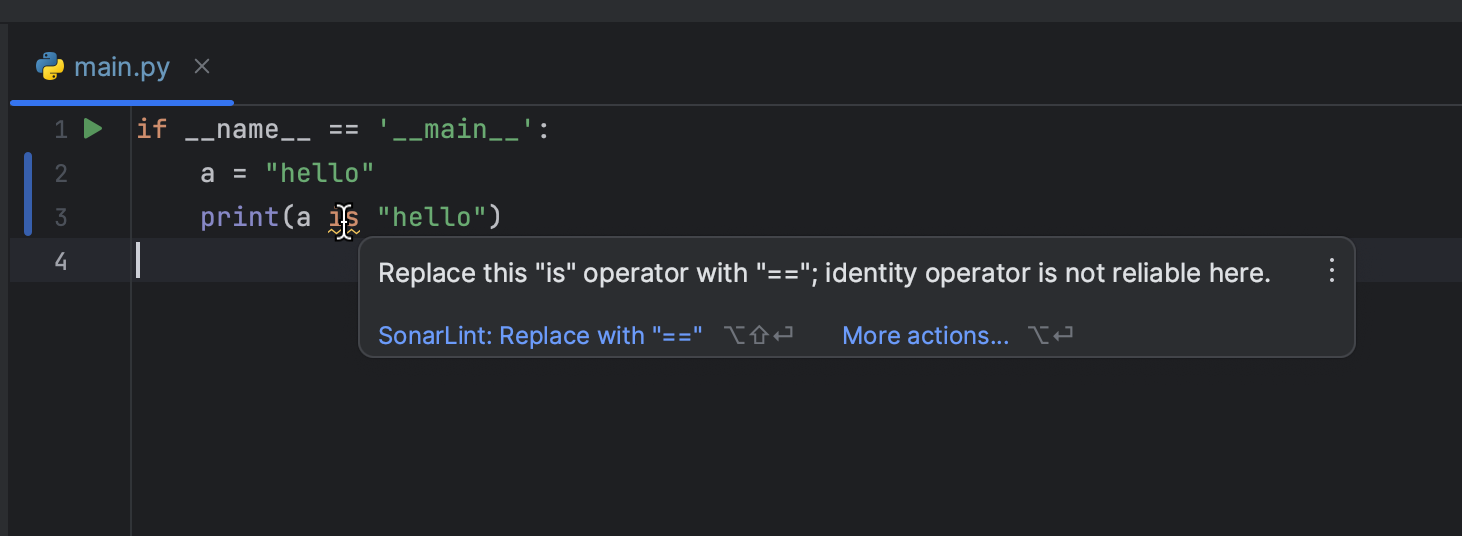
Task: Click the print function name
Action: [240, 217]
